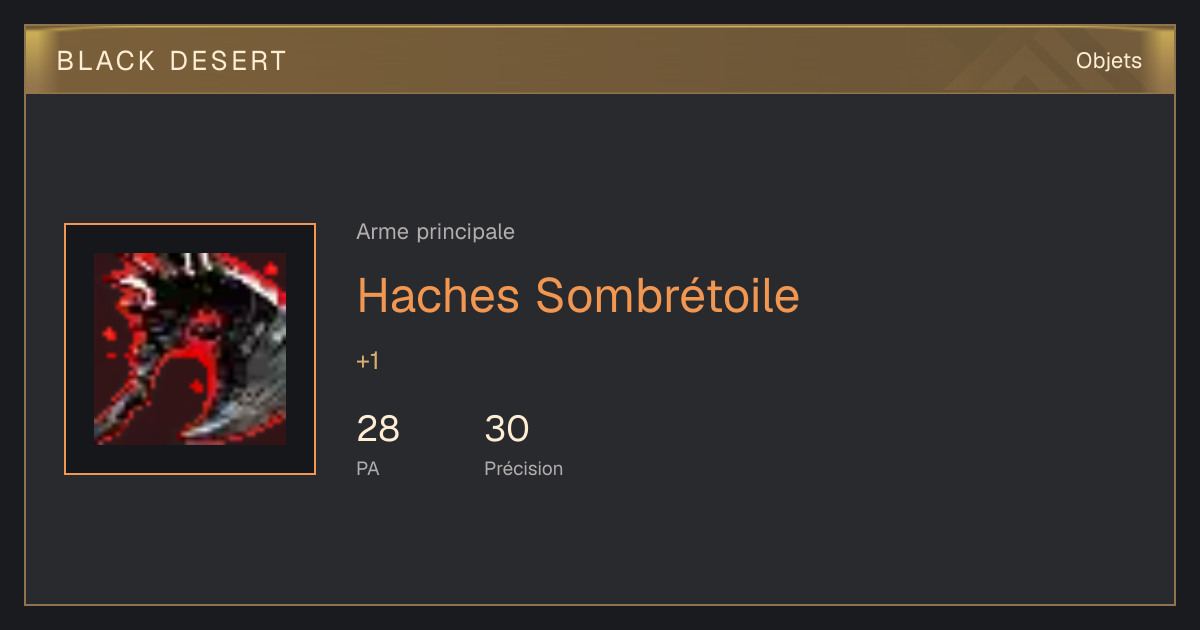Click the word Sombrétoile in the item title
Image resolution: width=1200 pixels, height=630 pixels.
[x=667, y=295]
